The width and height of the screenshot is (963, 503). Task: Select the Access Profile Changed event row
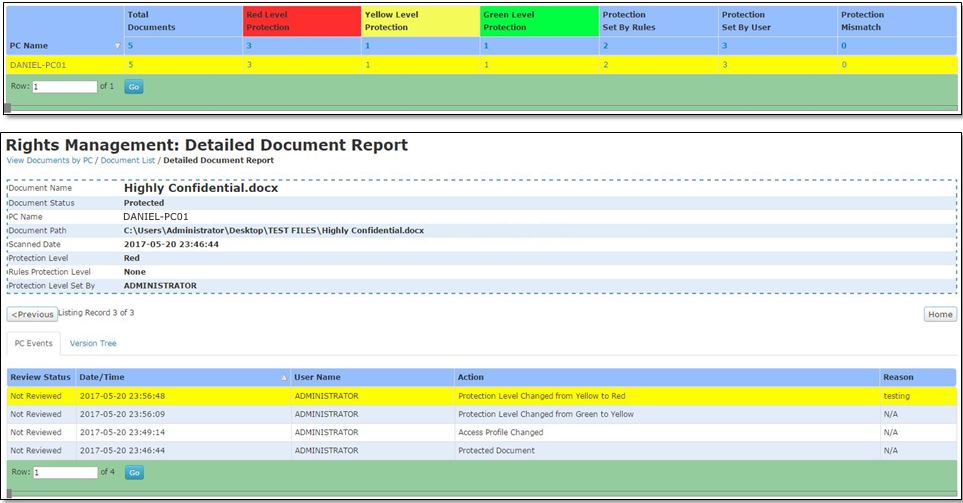click(500, 432)
